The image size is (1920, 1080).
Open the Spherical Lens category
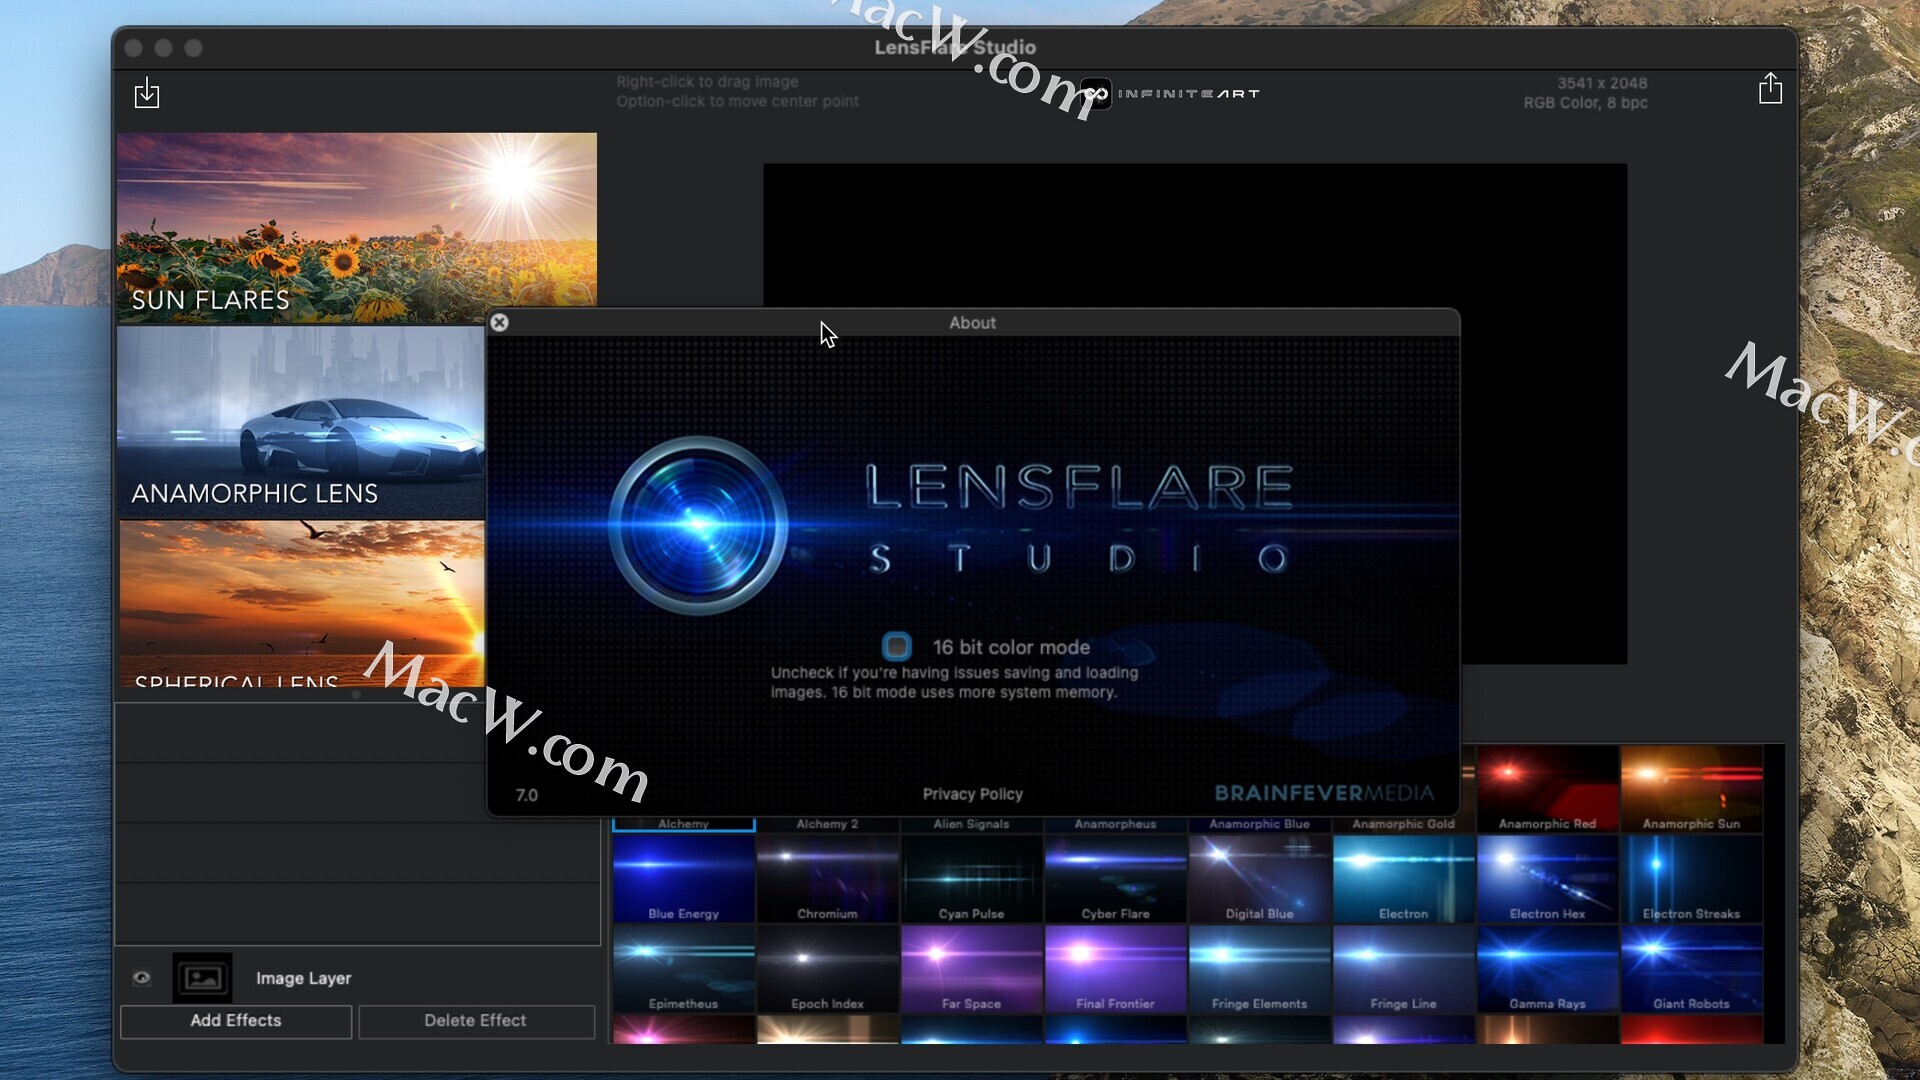[301, 604]
